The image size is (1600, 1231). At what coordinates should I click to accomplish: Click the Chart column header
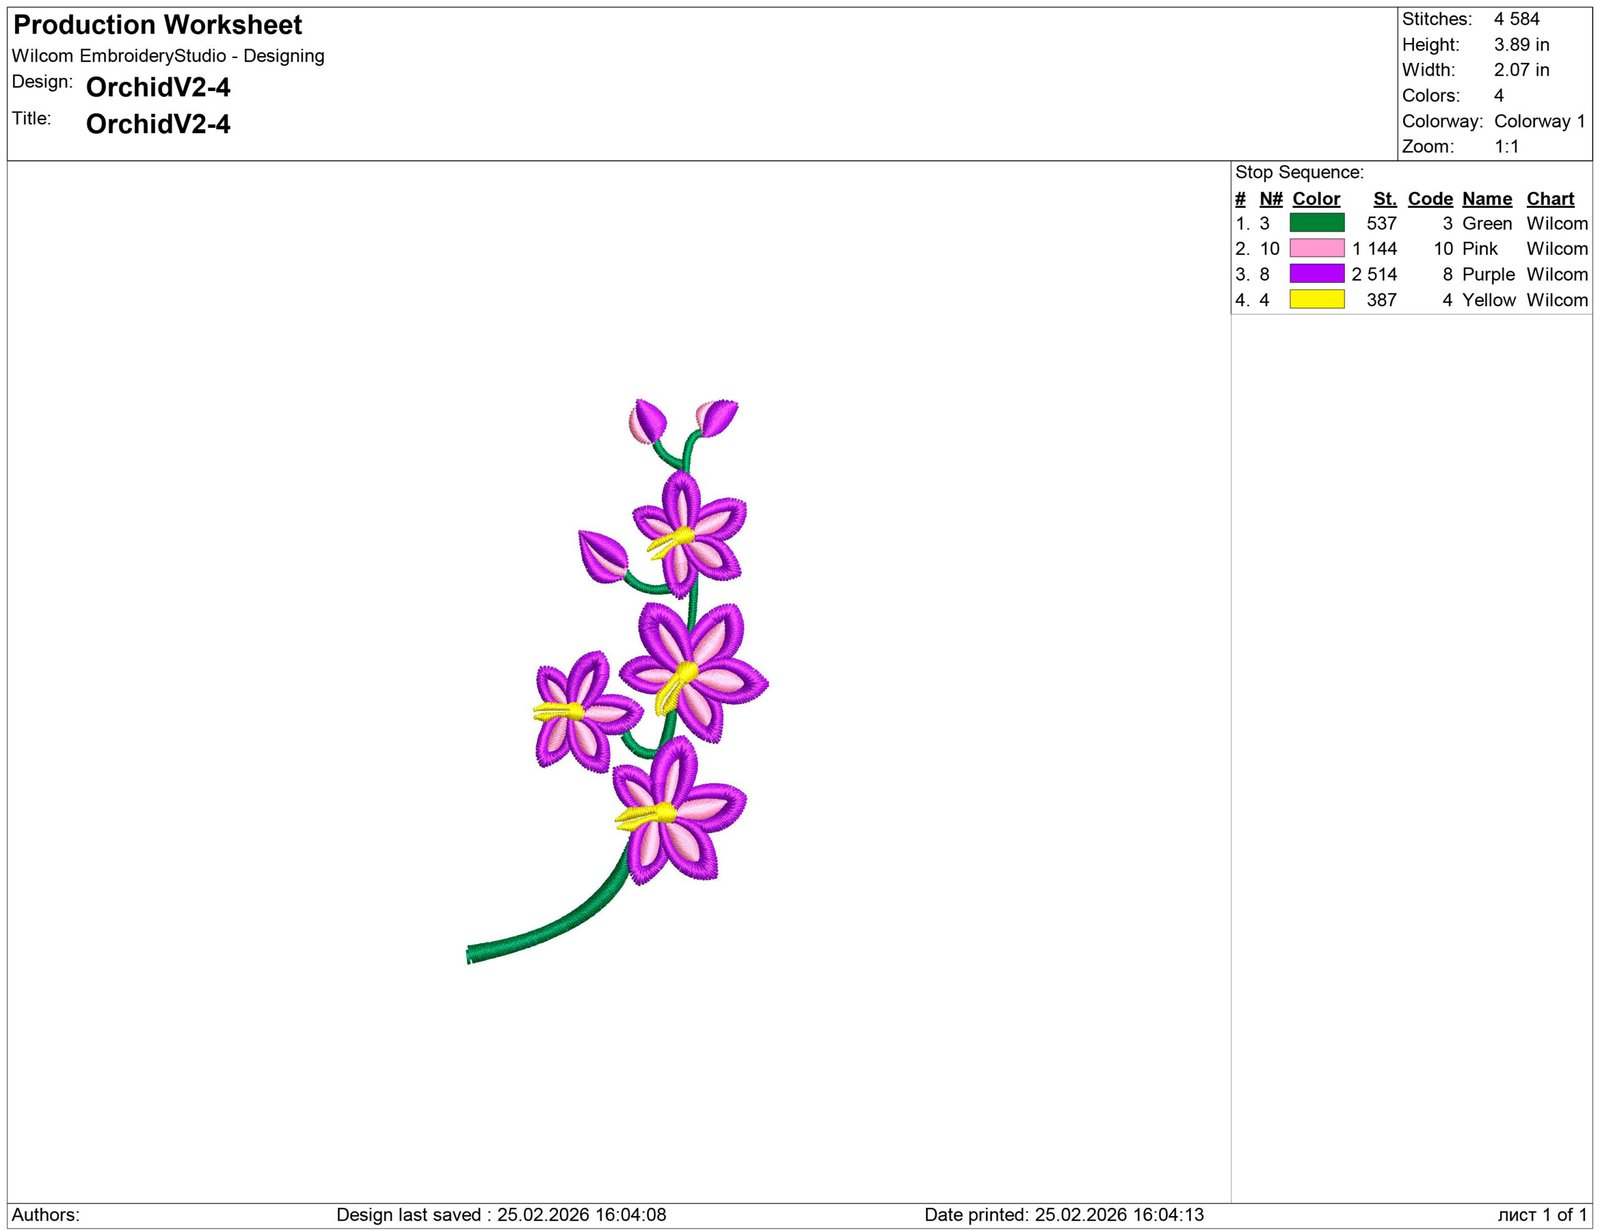click(1550, 199)
